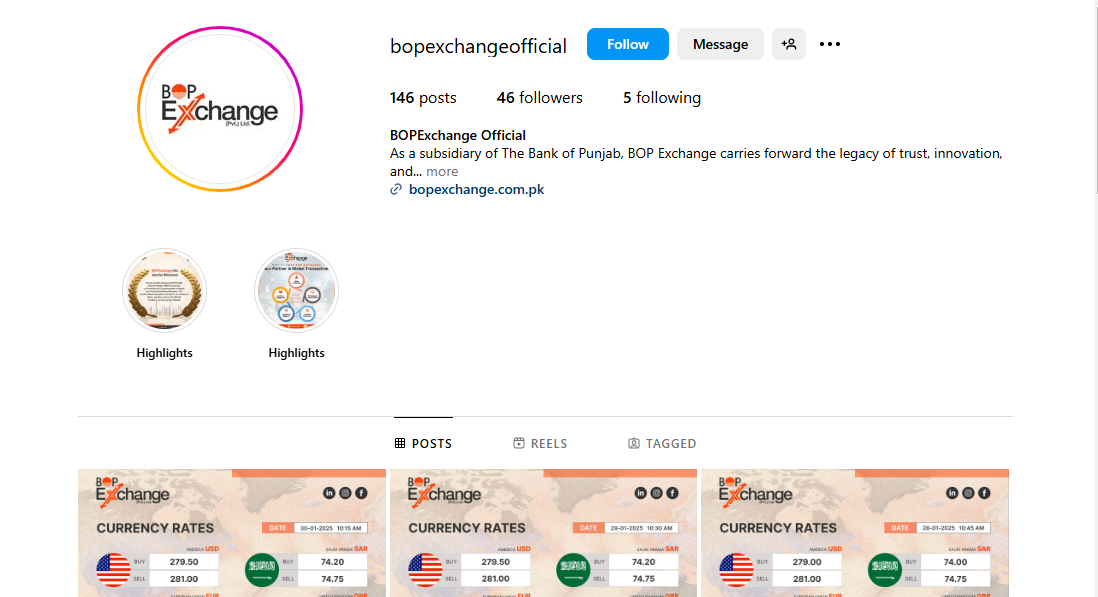Open the BOP Exchange profile picture story
This screenshot has width=1098, height=597.
[x=220, y=109]
